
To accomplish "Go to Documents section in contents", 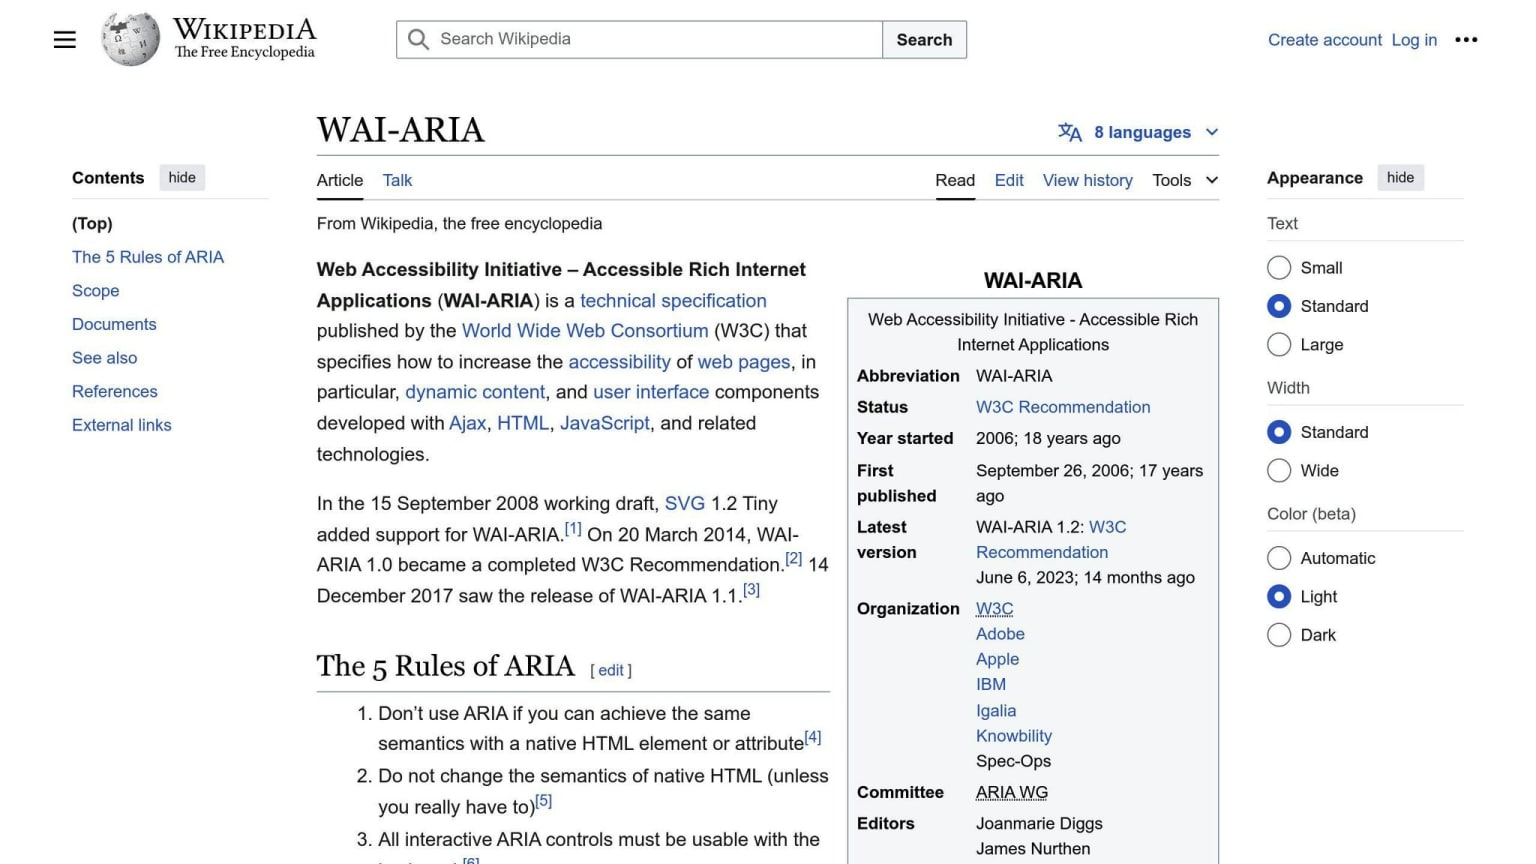I will (x=114, y=324).
